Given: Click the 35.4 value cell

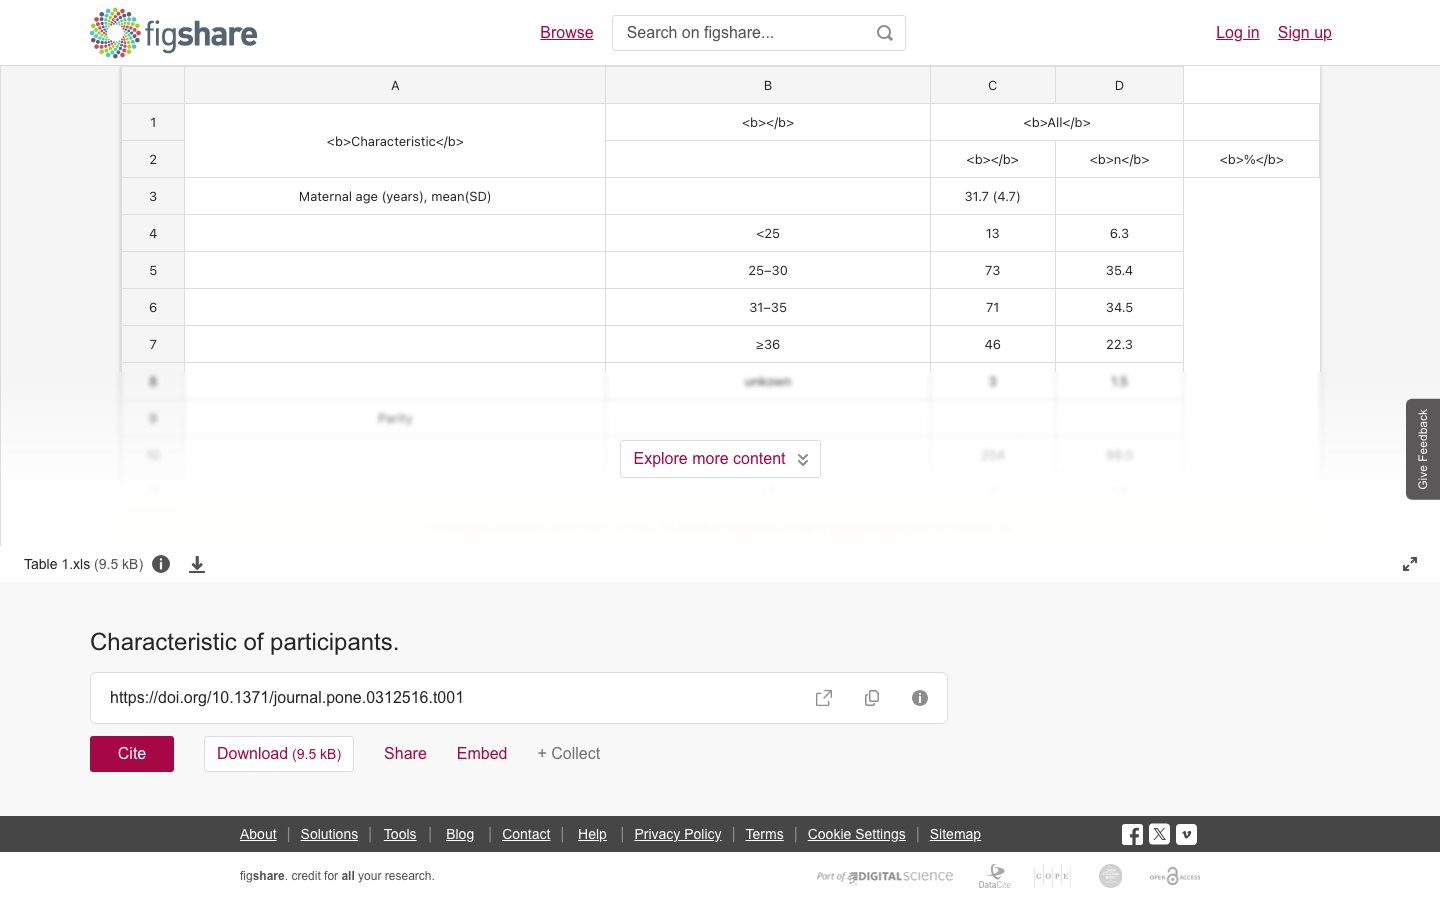Looking at the screenshot, I should [1119, 271].
